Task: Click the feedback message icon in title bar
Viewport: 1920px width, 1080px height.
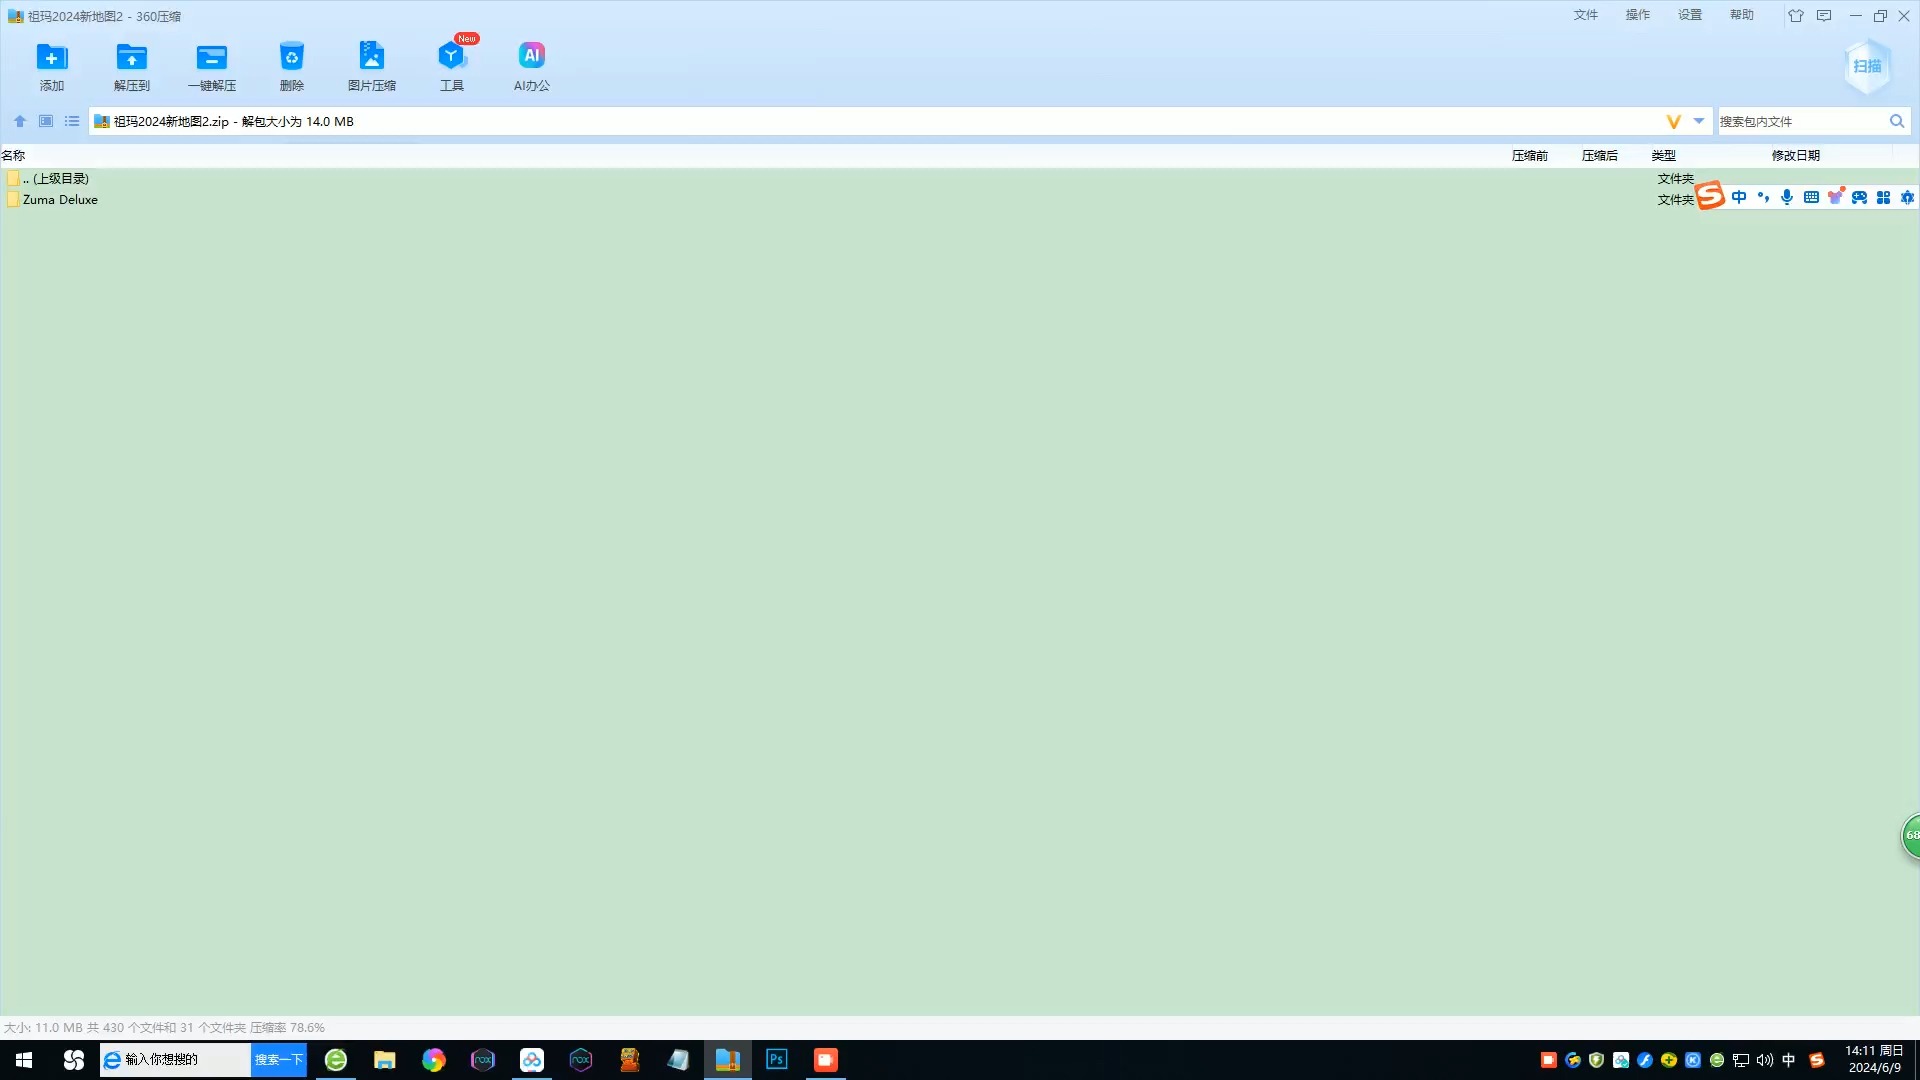Action: 1824,16
